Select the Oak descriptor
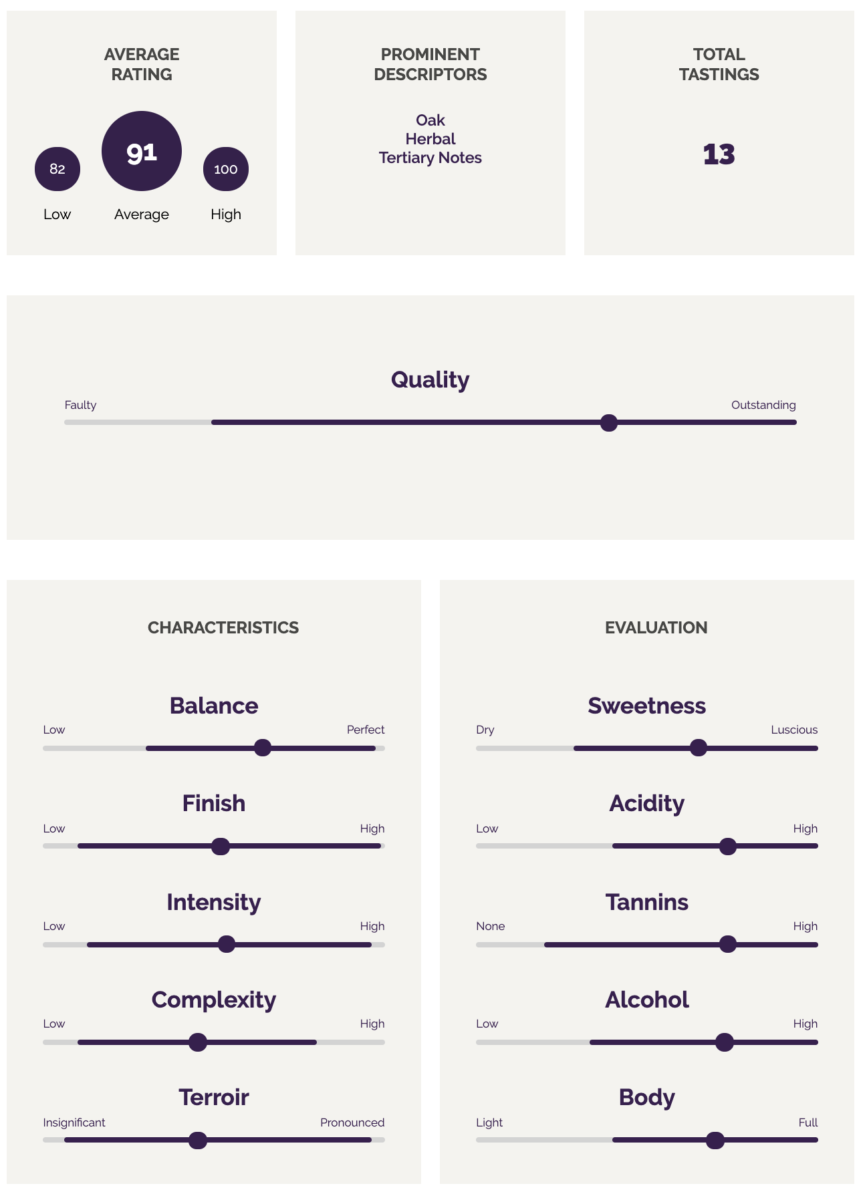865x1200 pixels. coord(430,120)
